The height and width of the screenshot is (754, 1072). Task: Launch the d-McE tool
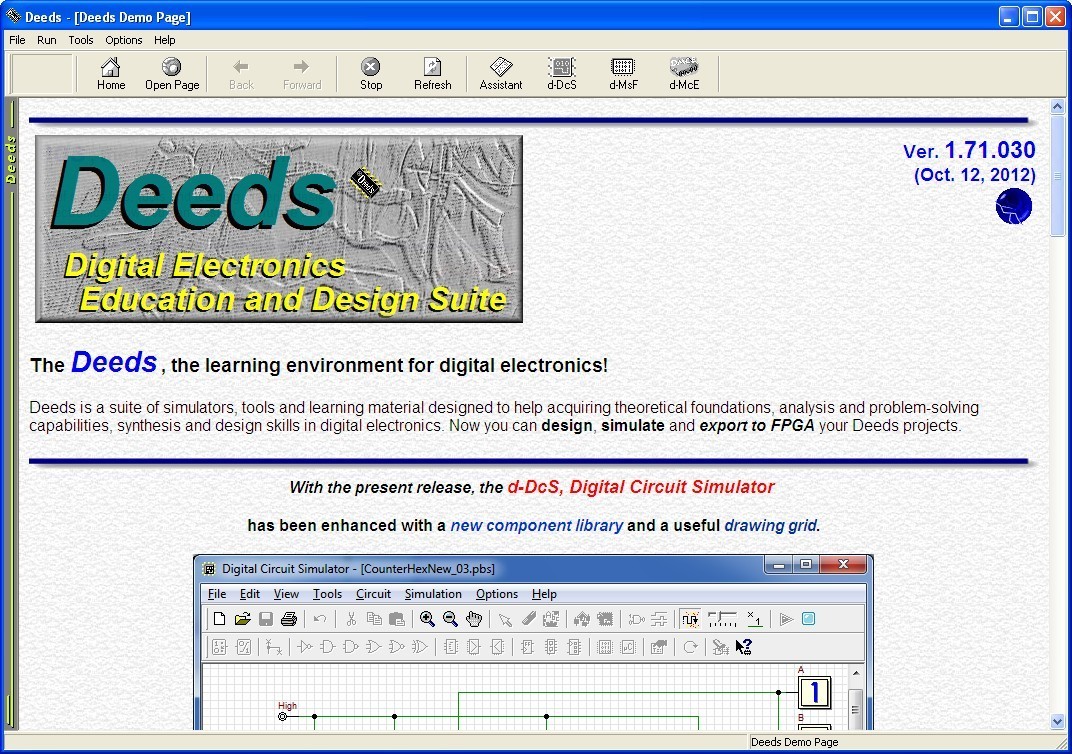(684, 74)
